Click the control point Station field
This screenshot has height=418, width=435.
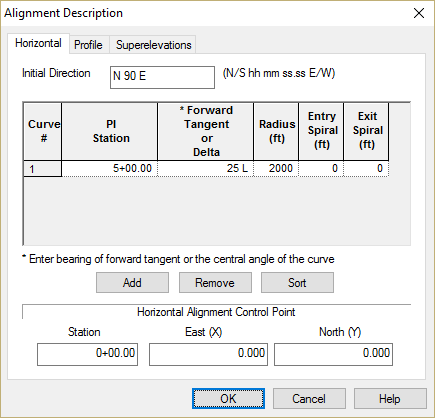click(87, 354)
